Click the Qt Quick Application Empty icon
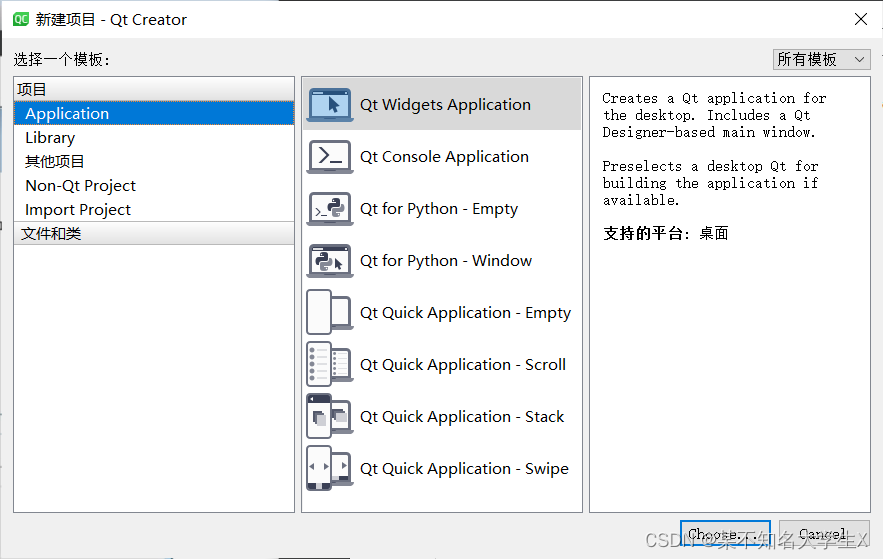The image size is (883, 559). [x=330, y=312]
